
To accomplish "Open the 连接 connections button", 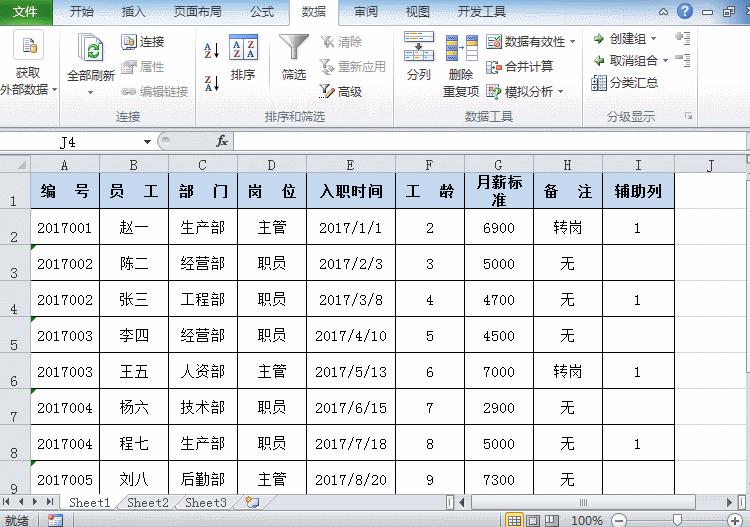I will (143, 42).
